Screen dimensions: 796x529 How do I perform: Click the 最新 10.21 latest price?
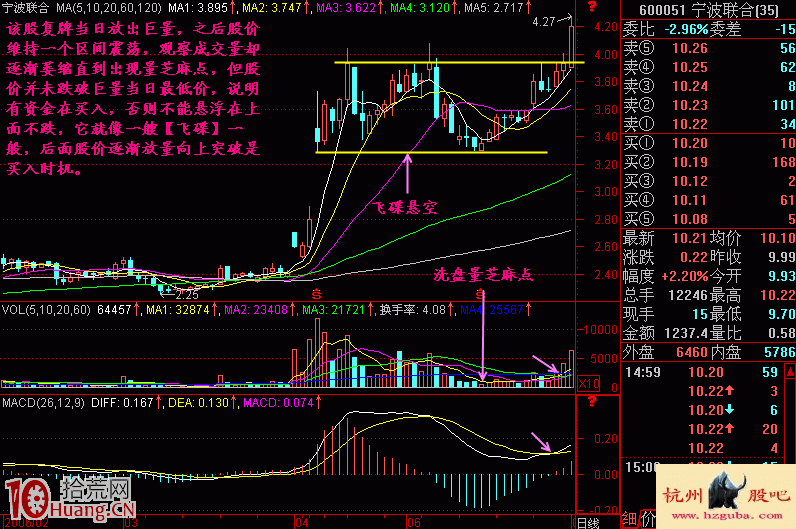[689, 238]
